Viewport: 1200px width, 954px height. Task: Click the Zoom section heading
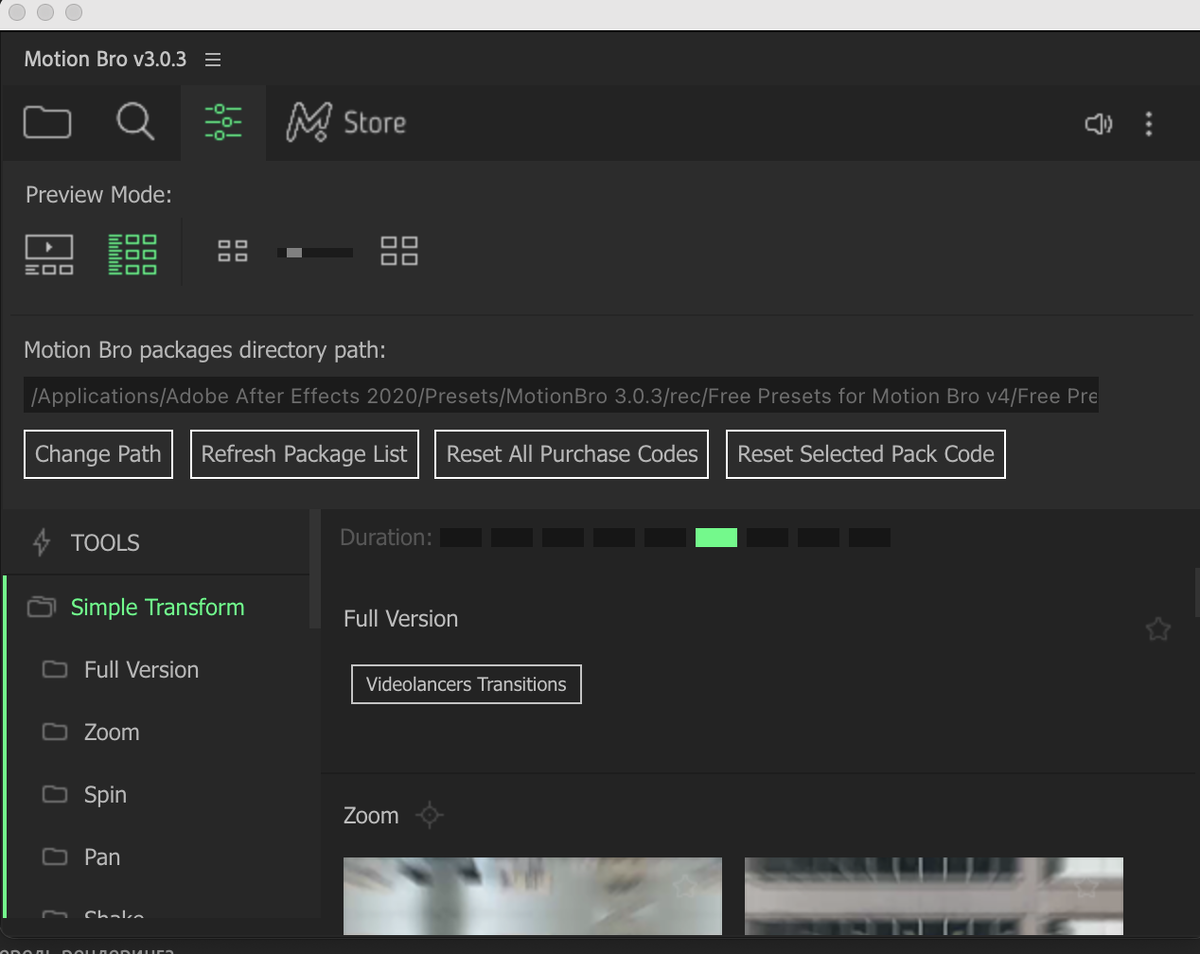371,816
